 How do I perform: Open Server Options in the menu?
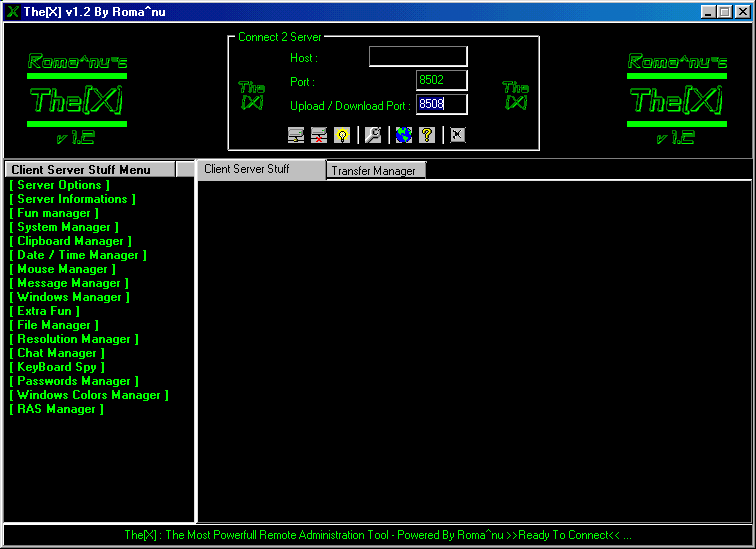point(60,185)
